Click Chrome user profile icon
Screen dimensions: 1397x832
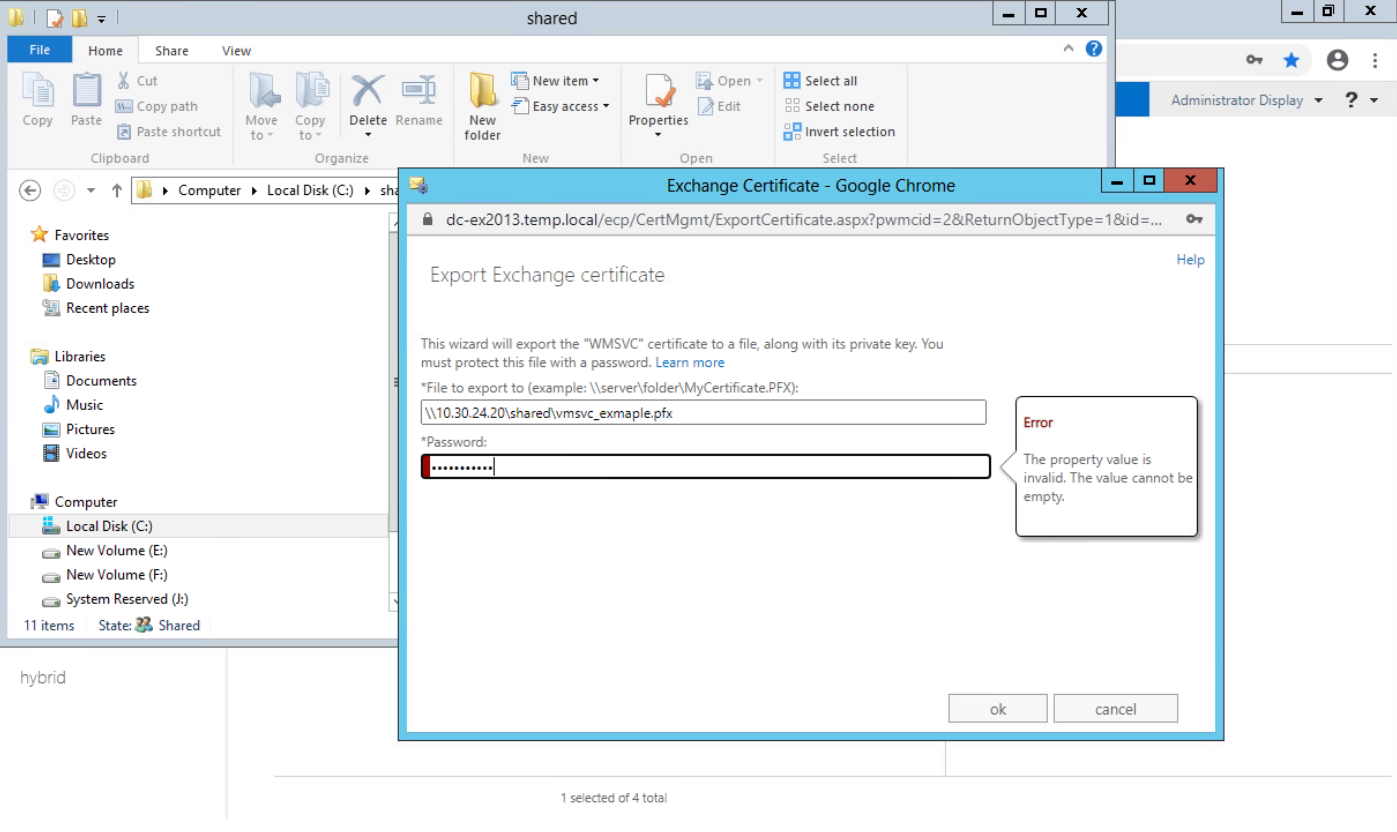(x=1337, y=61)
